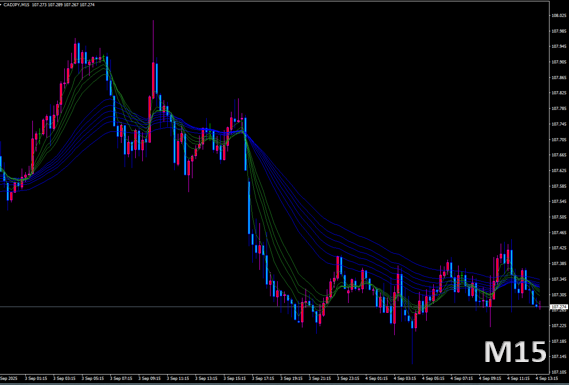Click the 108.025 price axis label

coord(559,16)
